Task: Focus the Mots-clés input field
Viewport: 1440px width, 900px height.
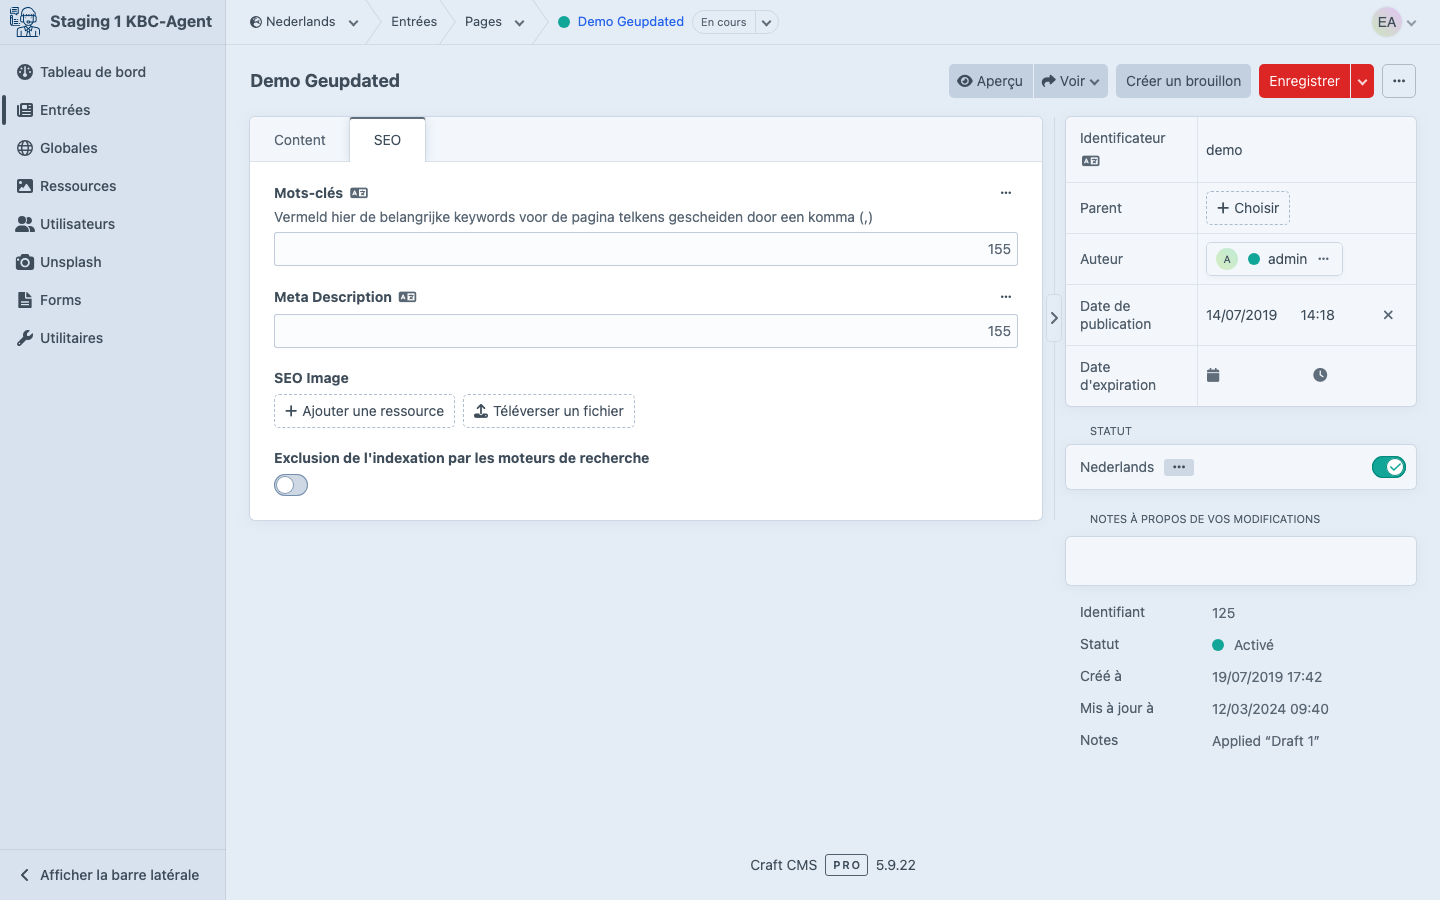Action: pos(646,249)
